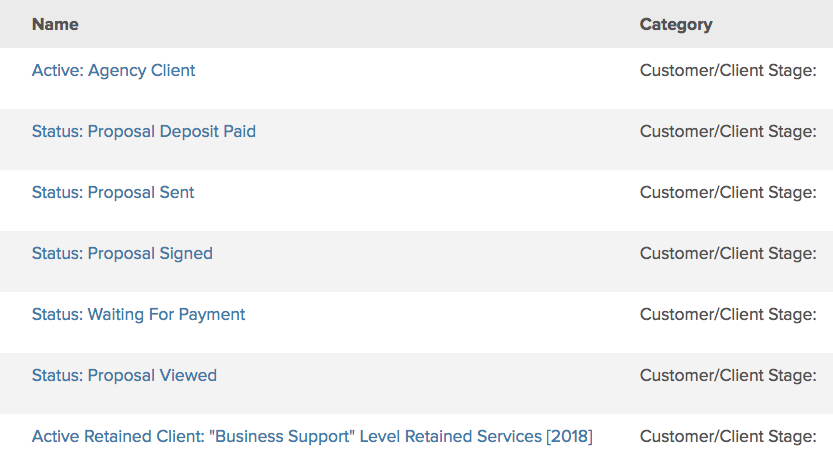Select "Status: Waiting For Payment" link
The image size is (833, 468).
click(138, 314)
